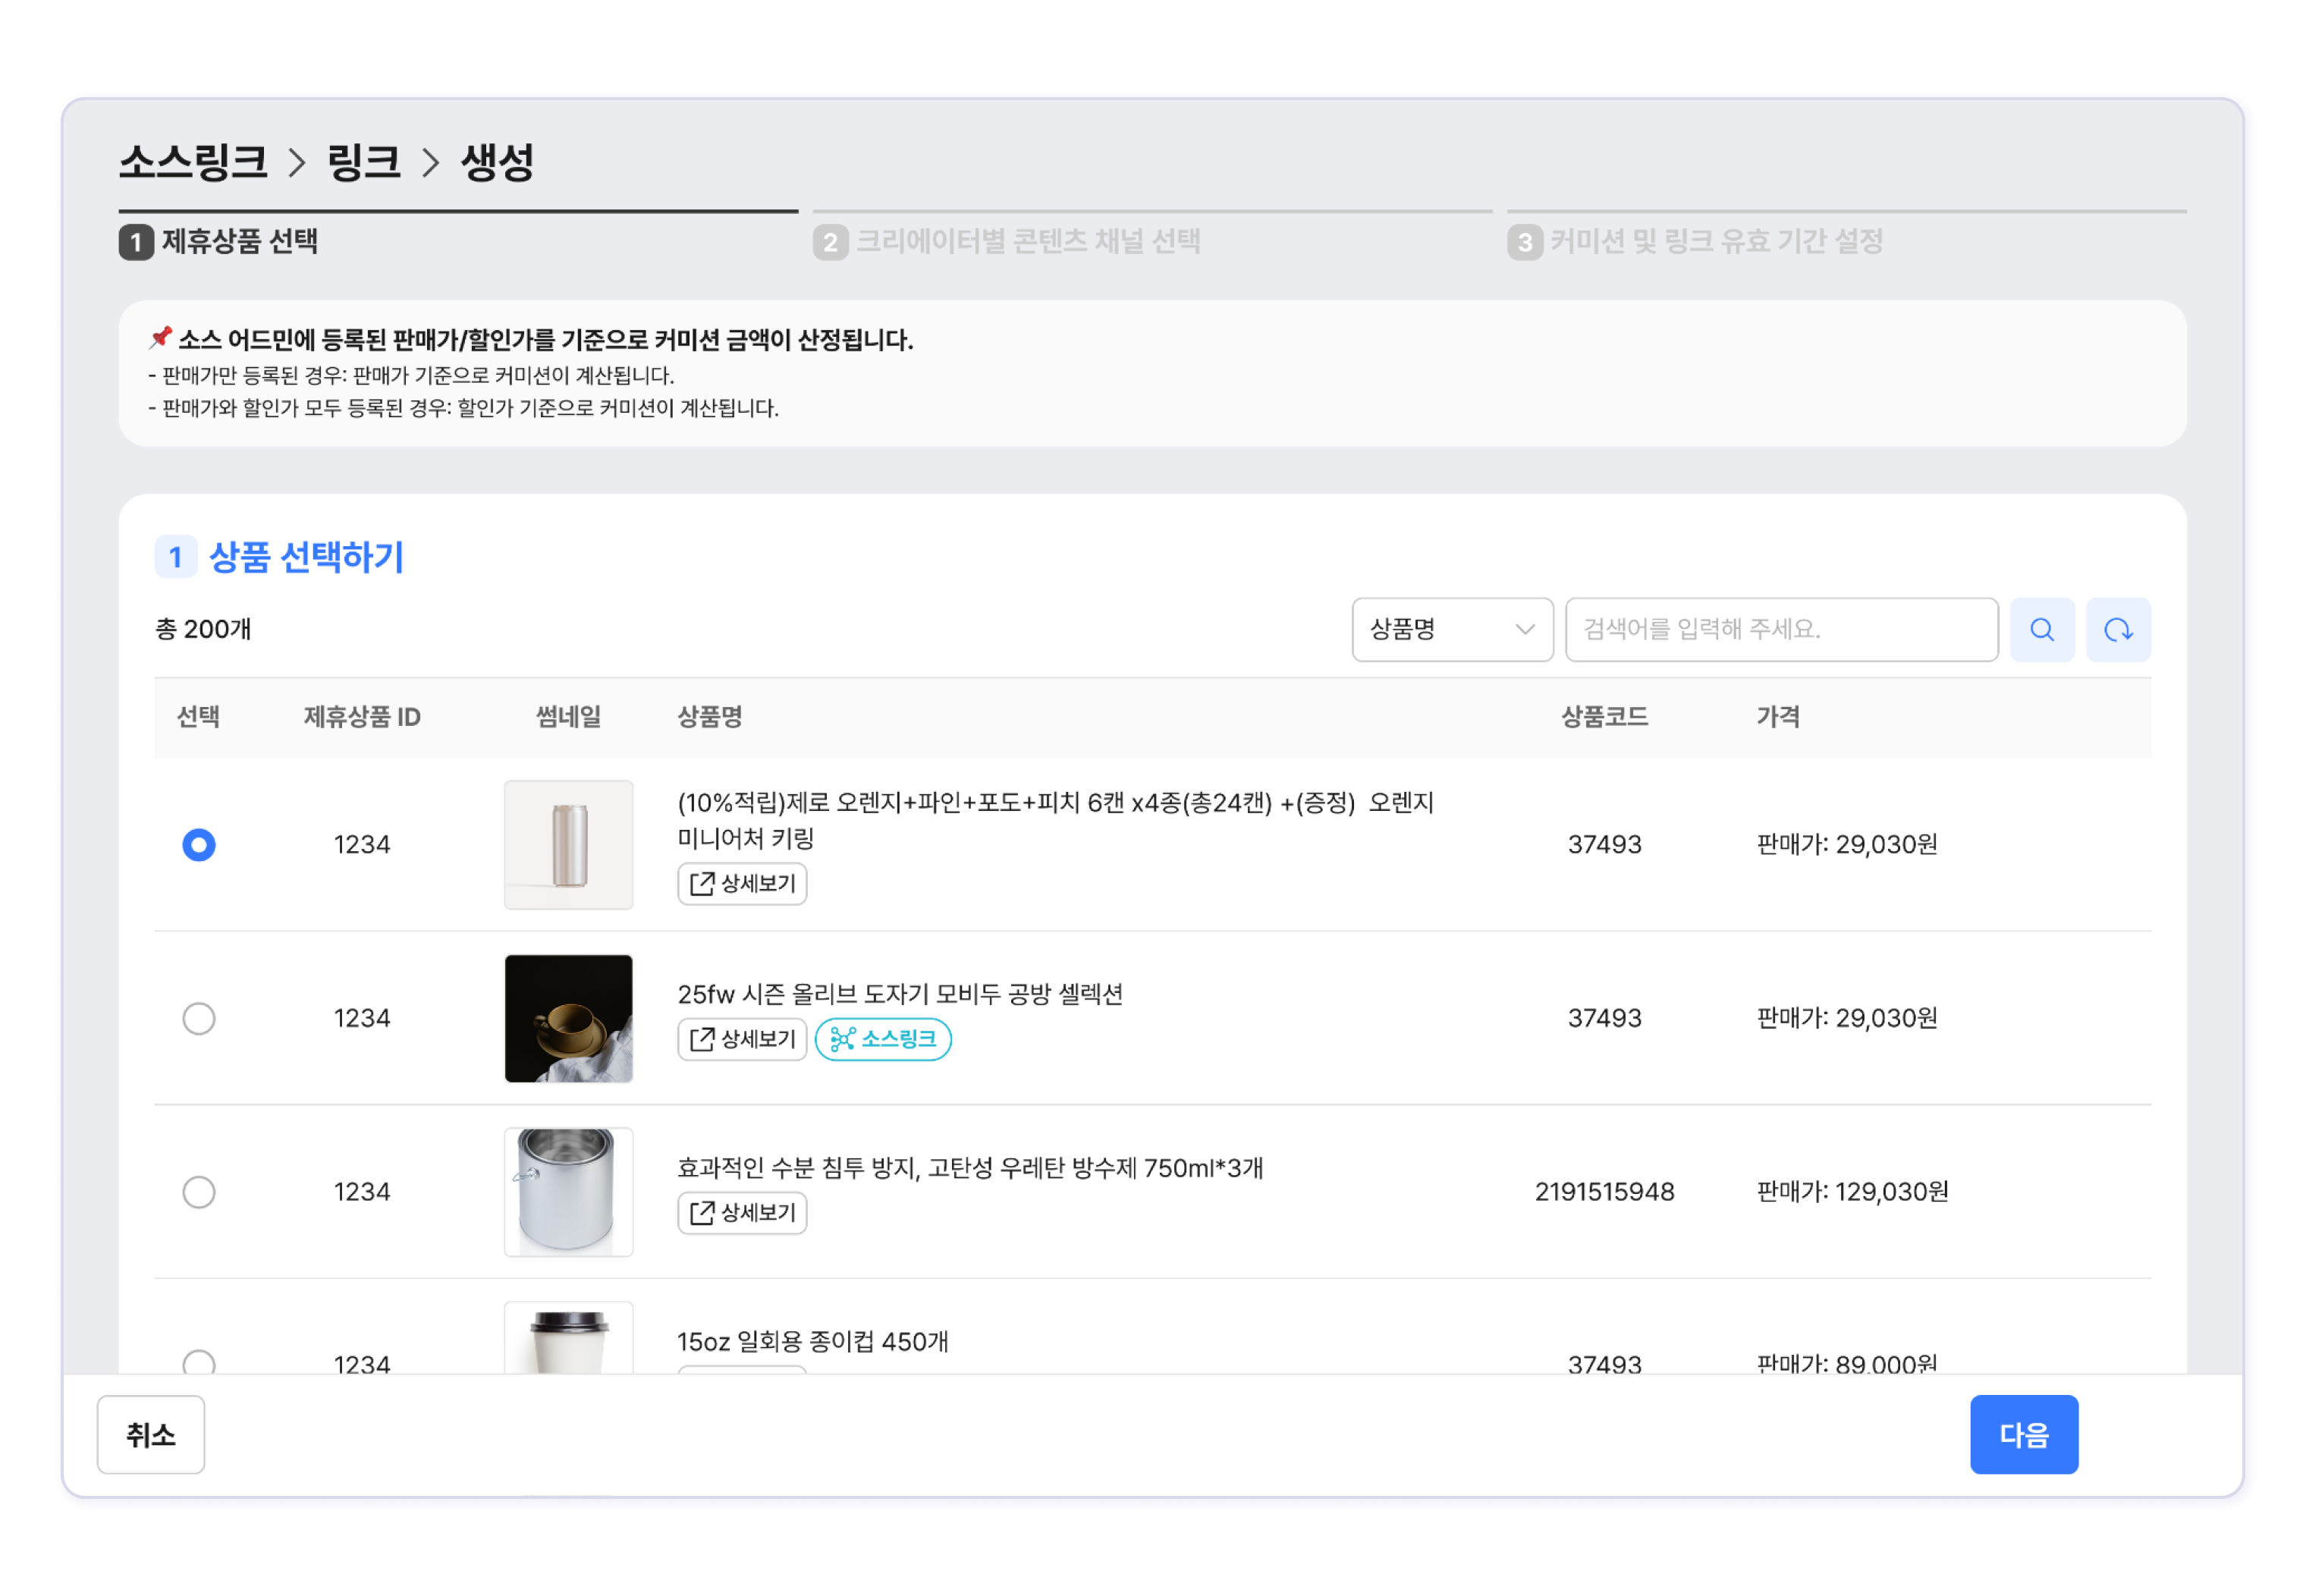Open 상세보기 for 제로 오렌지 product
This screenshot has width=2306, height=1596.
[x=742, y=883]
